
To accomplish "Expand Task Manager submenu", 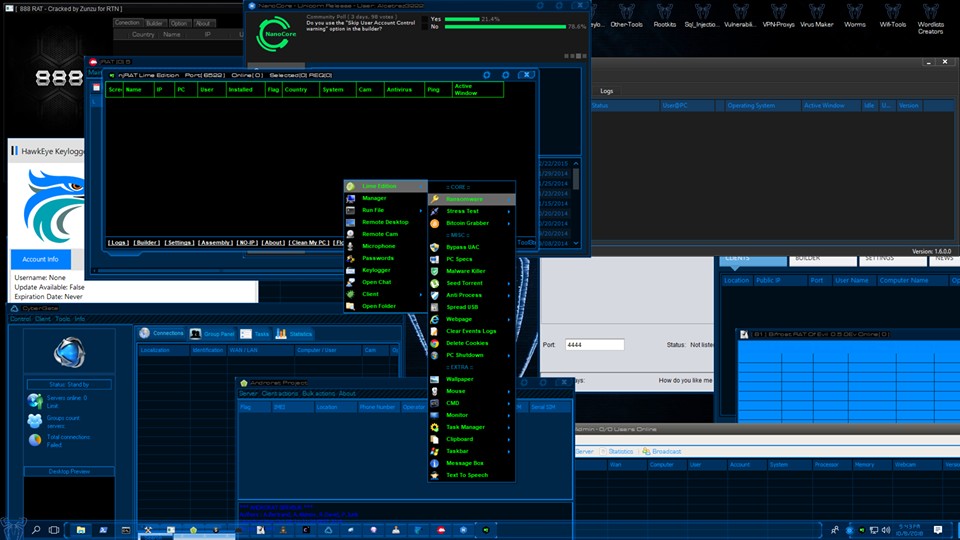I will click(x=509, y=427).
